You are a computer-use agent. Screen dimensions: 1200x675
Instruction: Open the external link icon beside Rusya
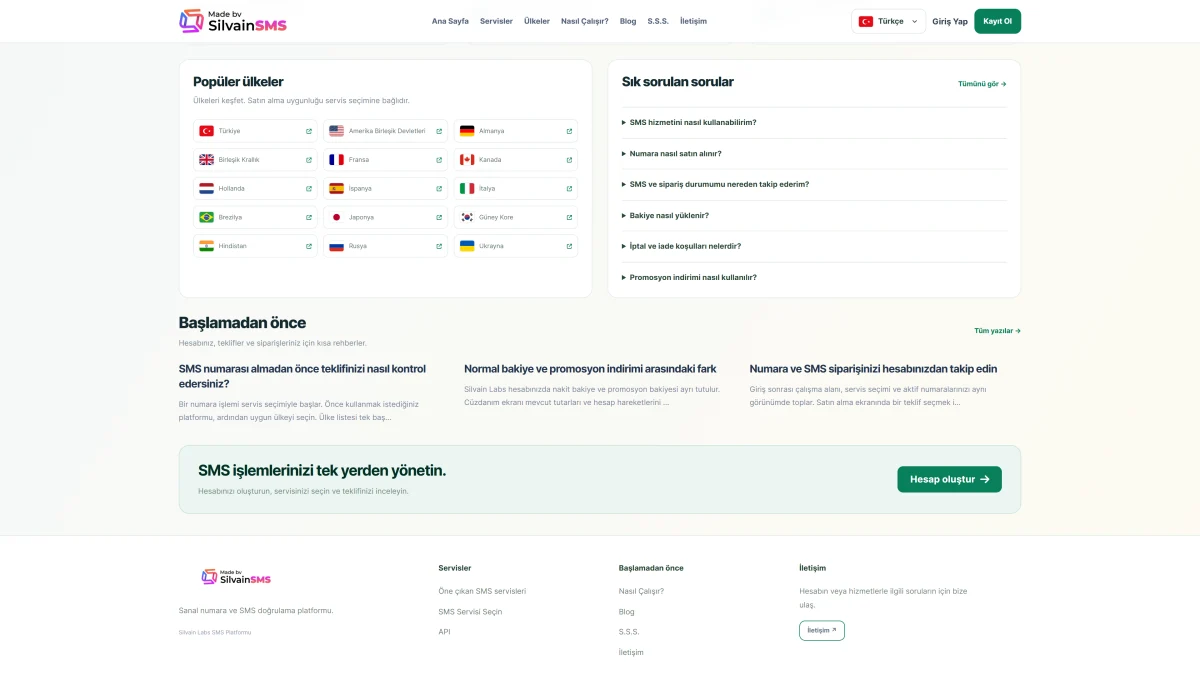tap(439, 246)
